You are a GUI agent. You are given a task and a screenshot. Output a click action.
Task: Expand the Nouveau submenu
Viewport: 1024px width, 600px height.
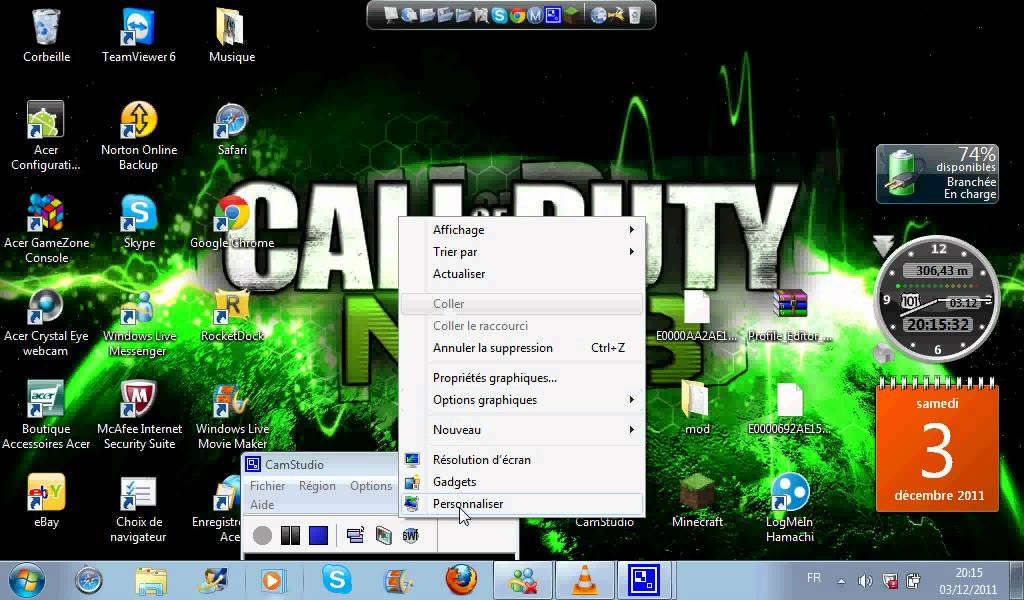point(522,430)
